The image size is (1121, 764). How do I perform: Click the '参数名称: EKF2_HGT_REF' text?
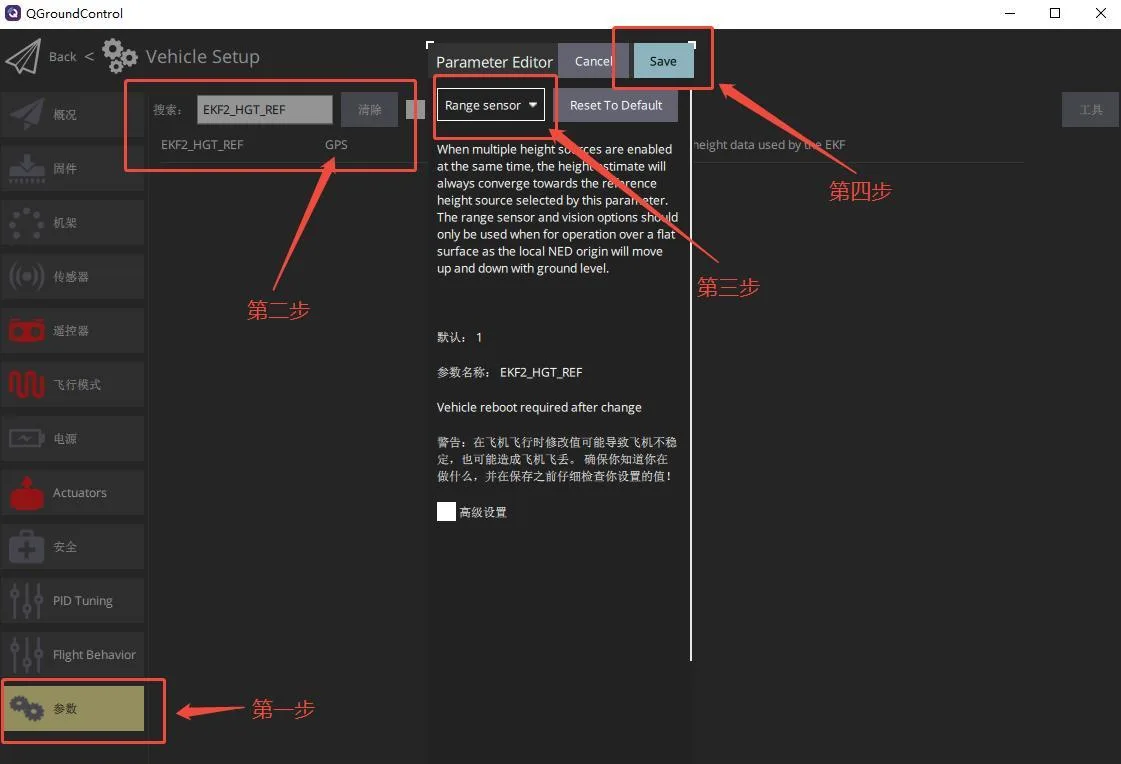click(x=510, y=372)
